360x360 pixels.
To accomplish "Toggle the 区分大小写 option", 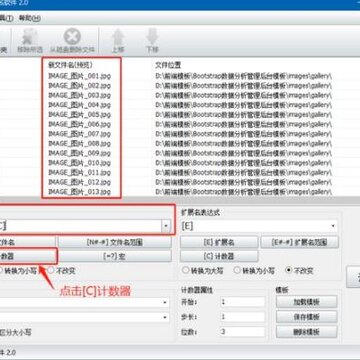I will click(x=16, y=332).
